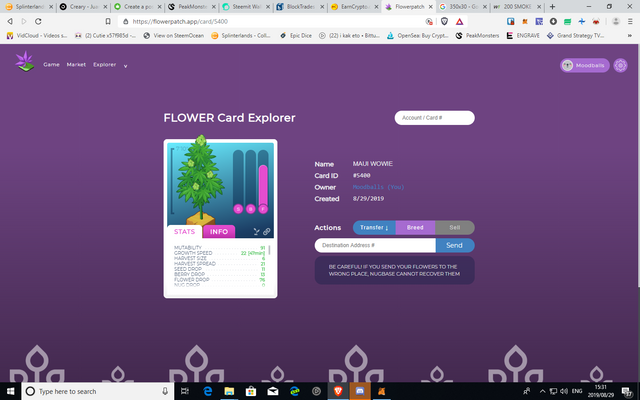Screen dimensions: 640x400
Task: Open the settings gear icon near Moodballs
Action: coord(620,65)
